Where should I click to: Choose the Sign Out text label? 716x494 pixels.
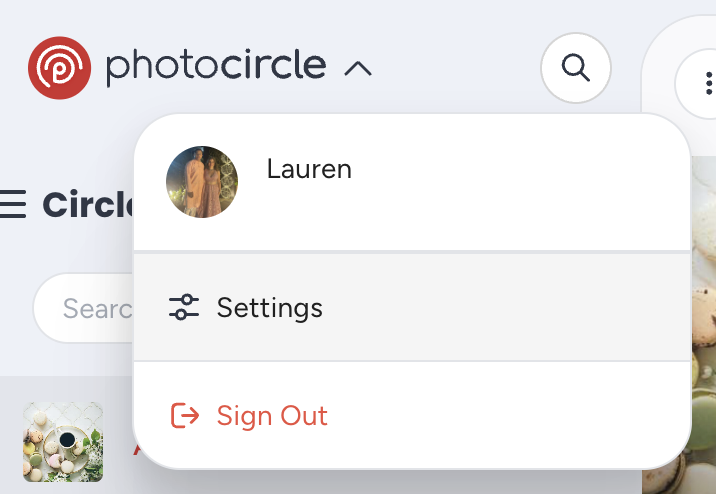point(272,415)
